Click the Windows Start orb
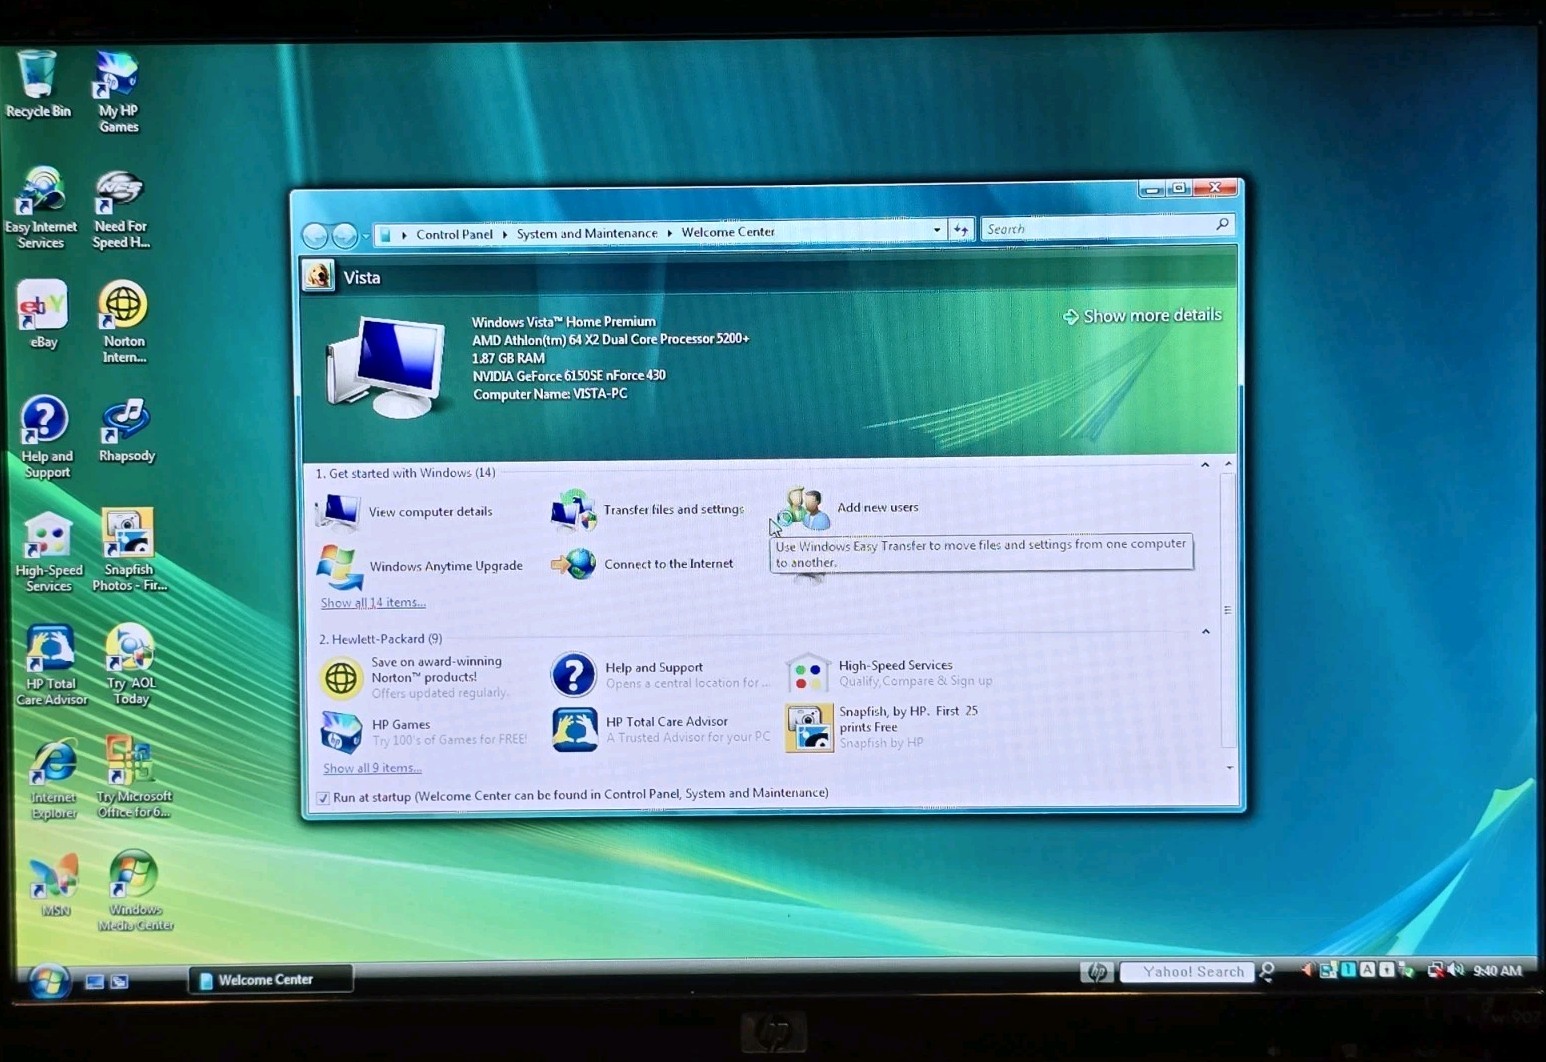The height and width of the screenshot is (1062, 1546). pos(48,981)
